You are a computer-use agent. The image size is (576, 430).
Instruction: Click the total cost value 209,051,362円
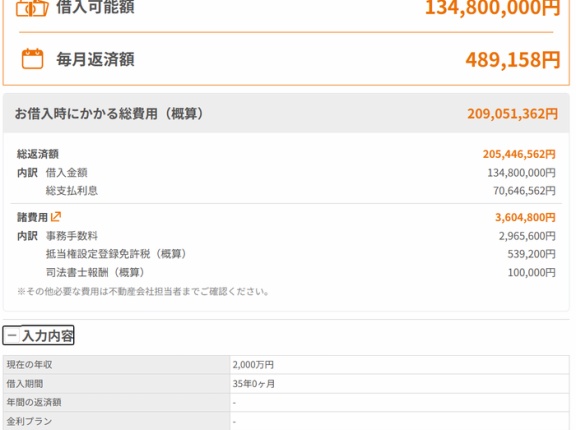tap(512, 113)
